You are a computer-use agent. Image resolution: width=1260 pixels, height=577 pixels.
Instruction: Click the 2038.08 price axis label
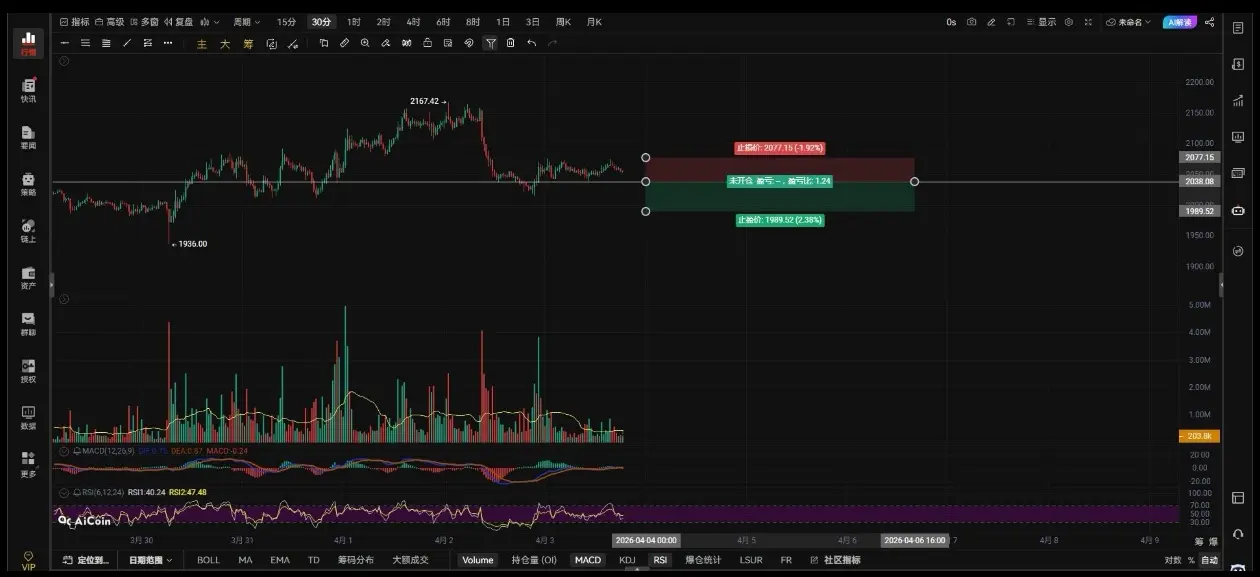click(x=1198, y=182)
